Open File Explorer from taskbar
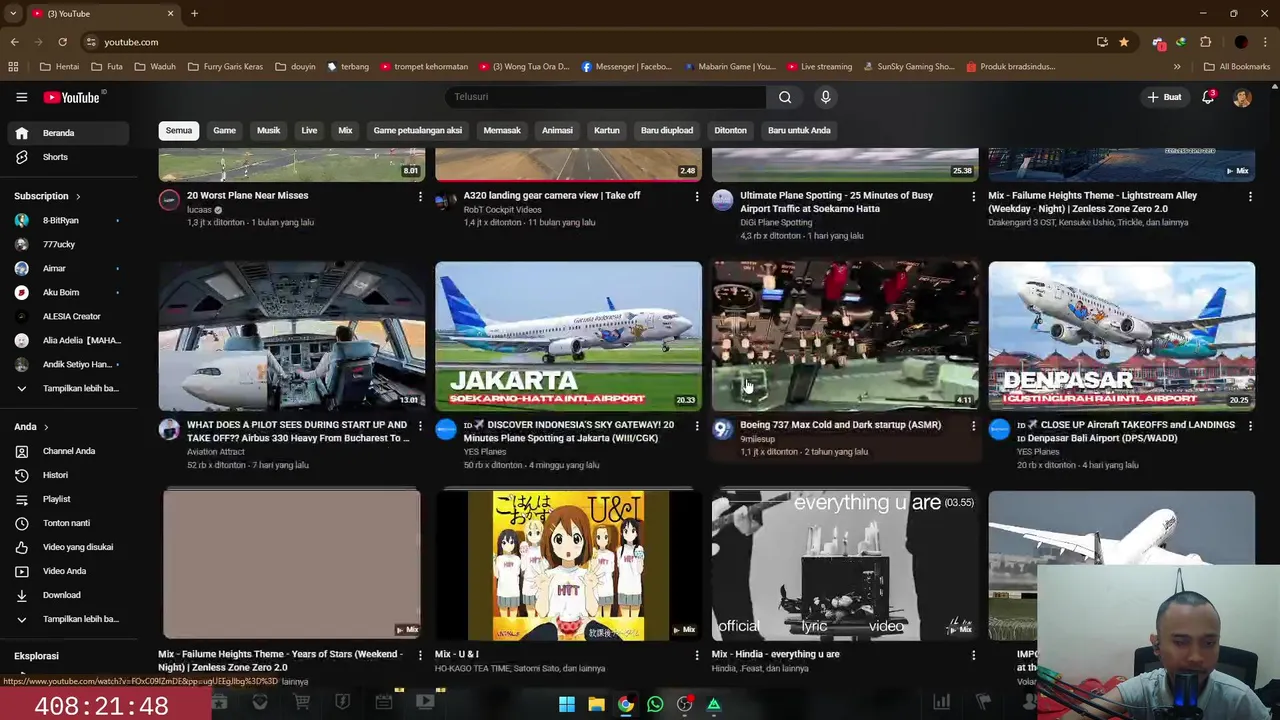Image resolution: width=1280 pixels, height=720 pixels. click(x=596, y=704)
